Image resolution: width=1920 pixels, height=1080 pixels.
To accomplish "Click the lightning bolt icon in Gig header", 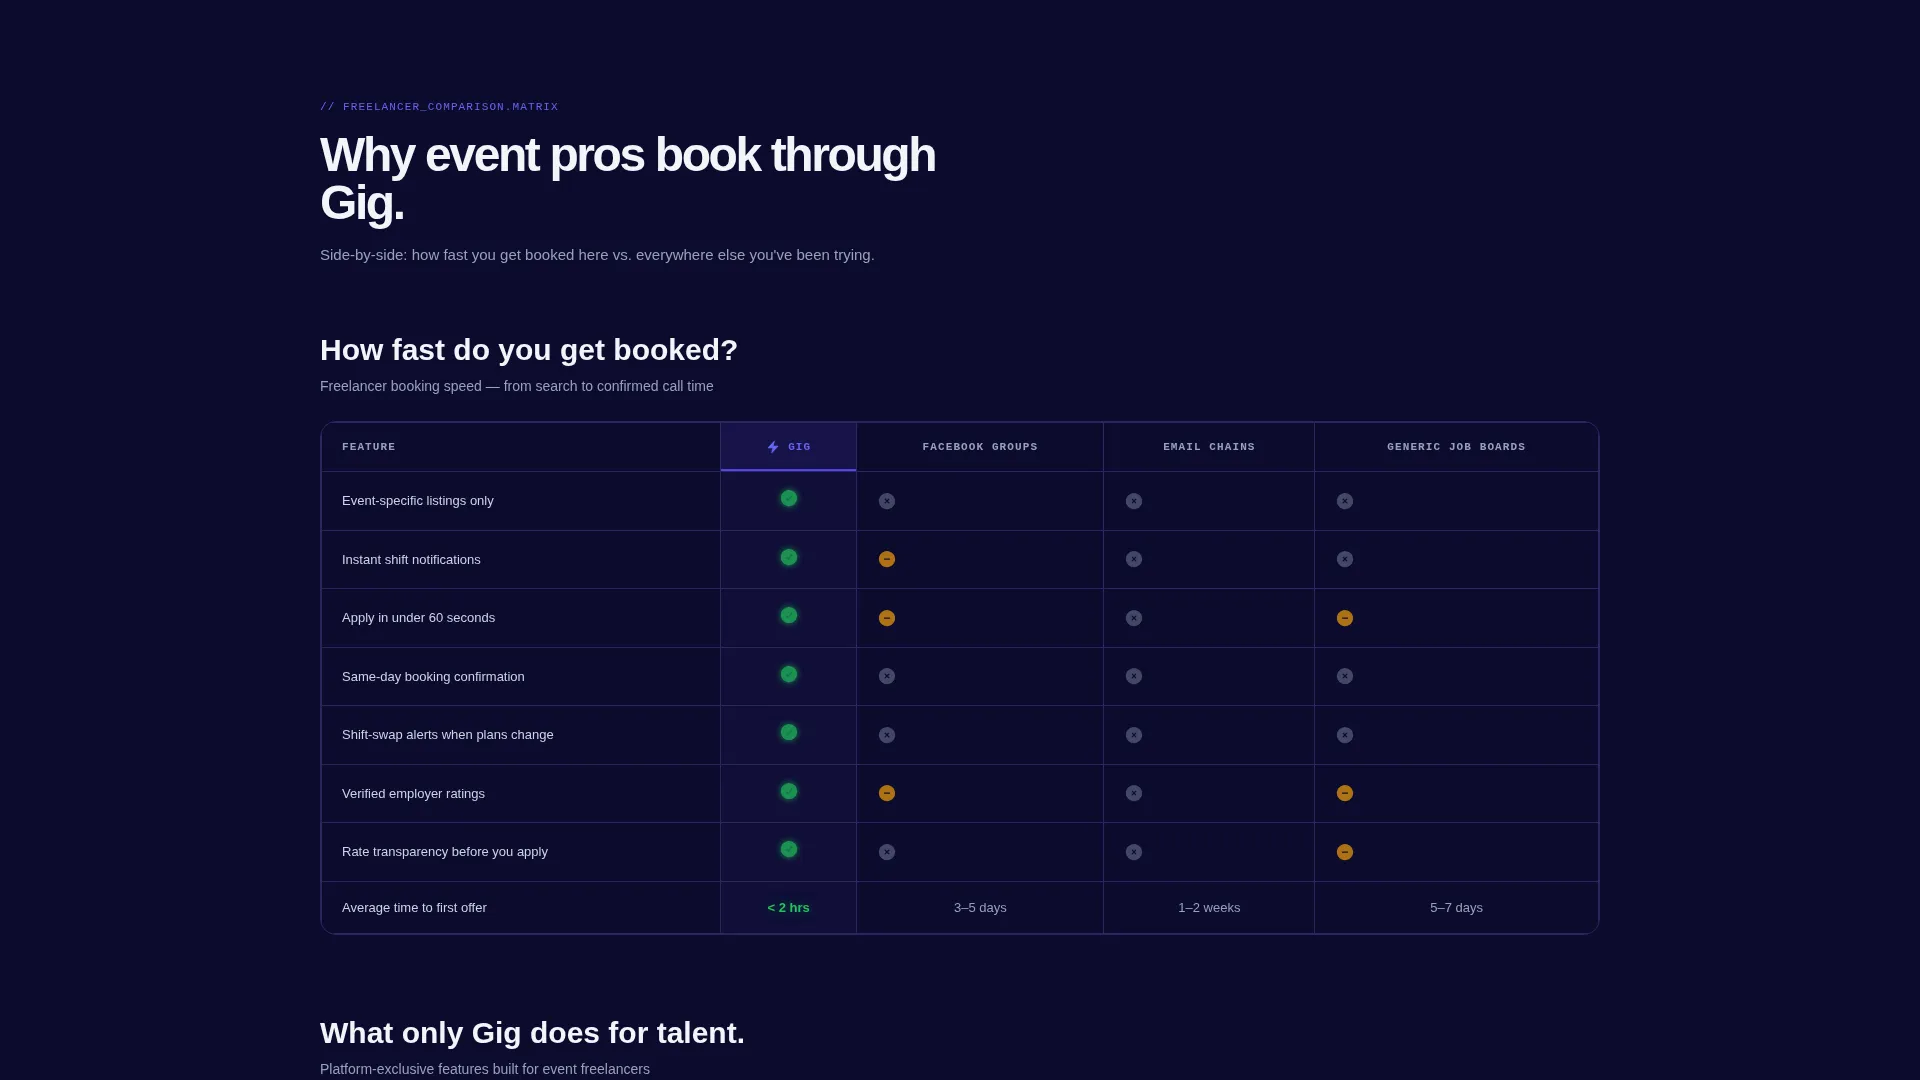I will tap(773, 447).
